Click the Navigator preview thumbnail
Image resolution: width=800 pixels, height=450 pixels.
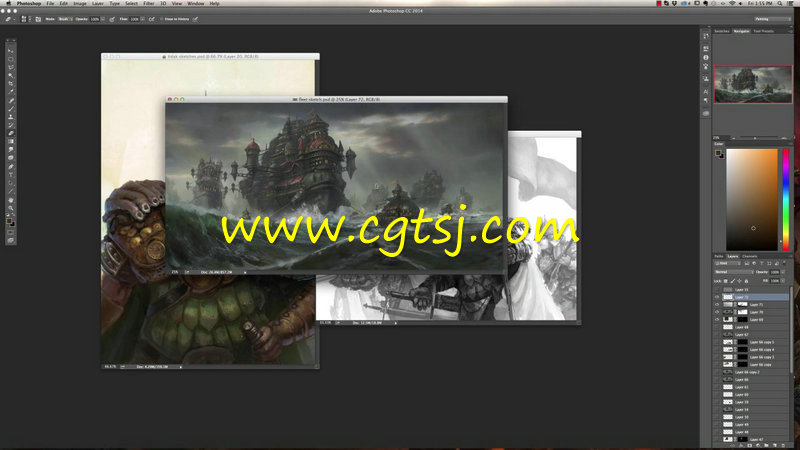(x=753, y=84)
